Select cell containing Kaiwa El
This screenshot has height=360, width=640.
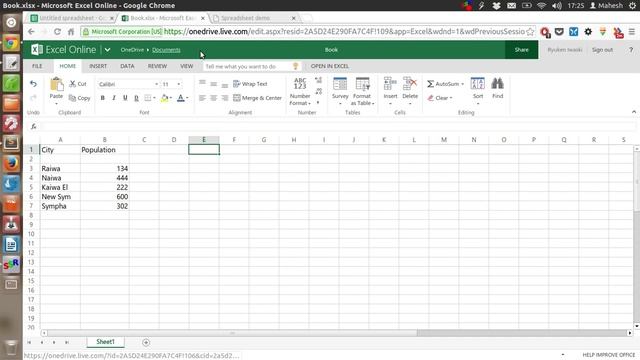tap(60, 187)
